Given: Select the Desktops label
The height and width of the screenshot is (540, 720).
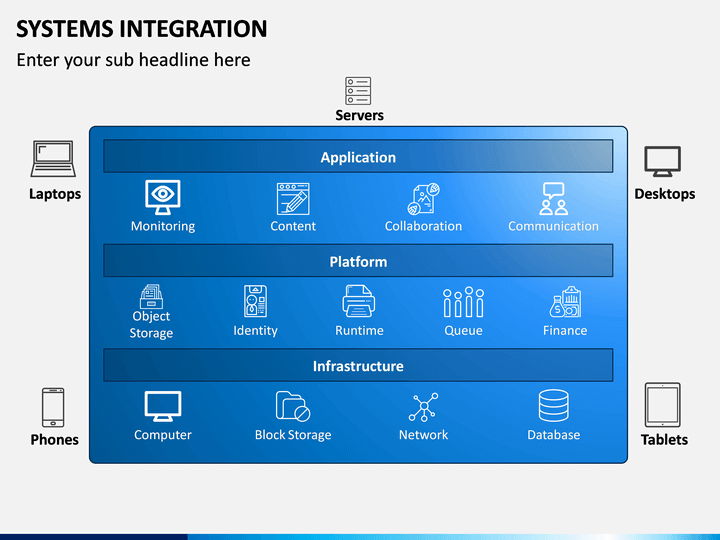Looking at the screenshot, I should tap(664, 194).
